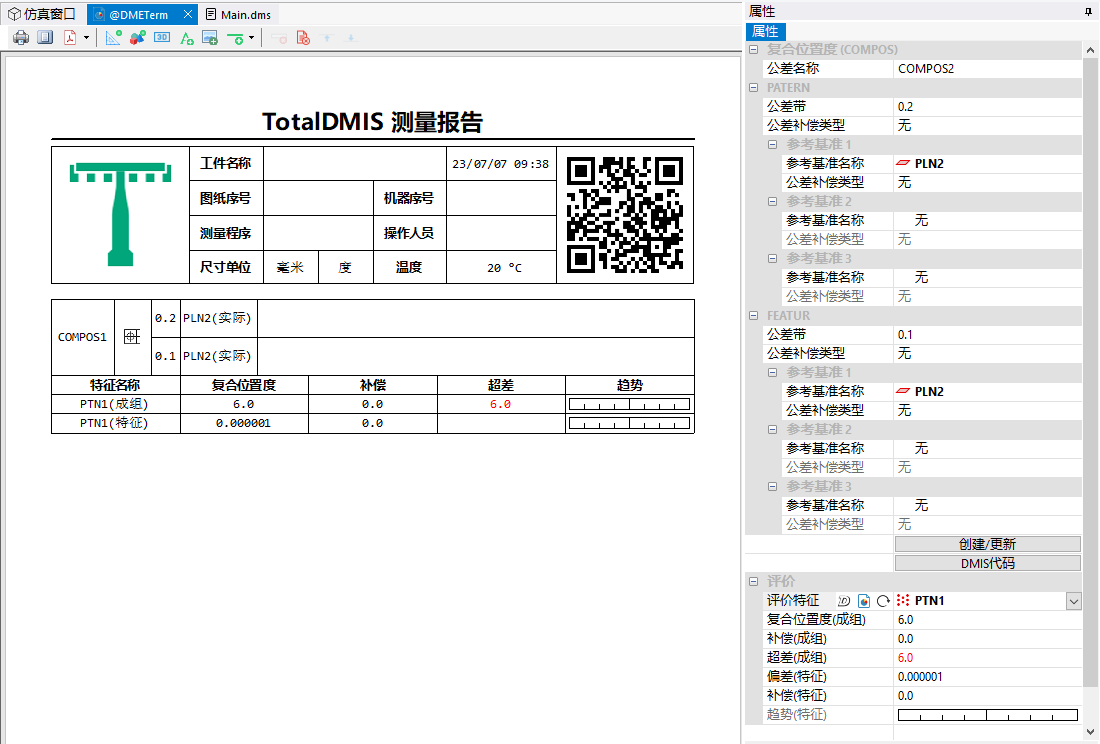Select the blue 属性 tab

[x=765, y=32]
